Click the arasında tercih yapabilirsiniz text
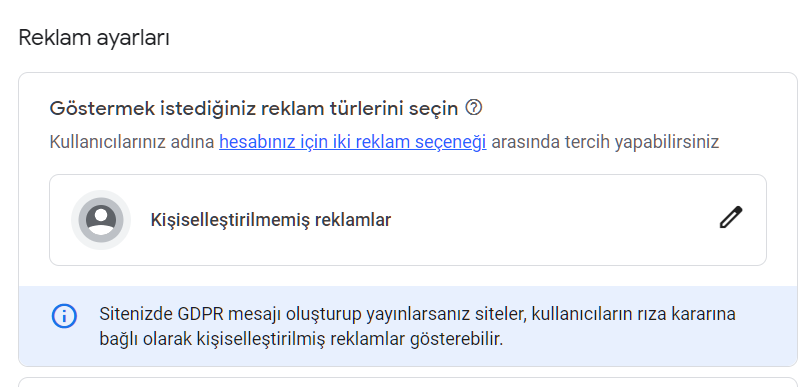The height and width of the screenshot is (387, 807). click(x=605, y=142)
